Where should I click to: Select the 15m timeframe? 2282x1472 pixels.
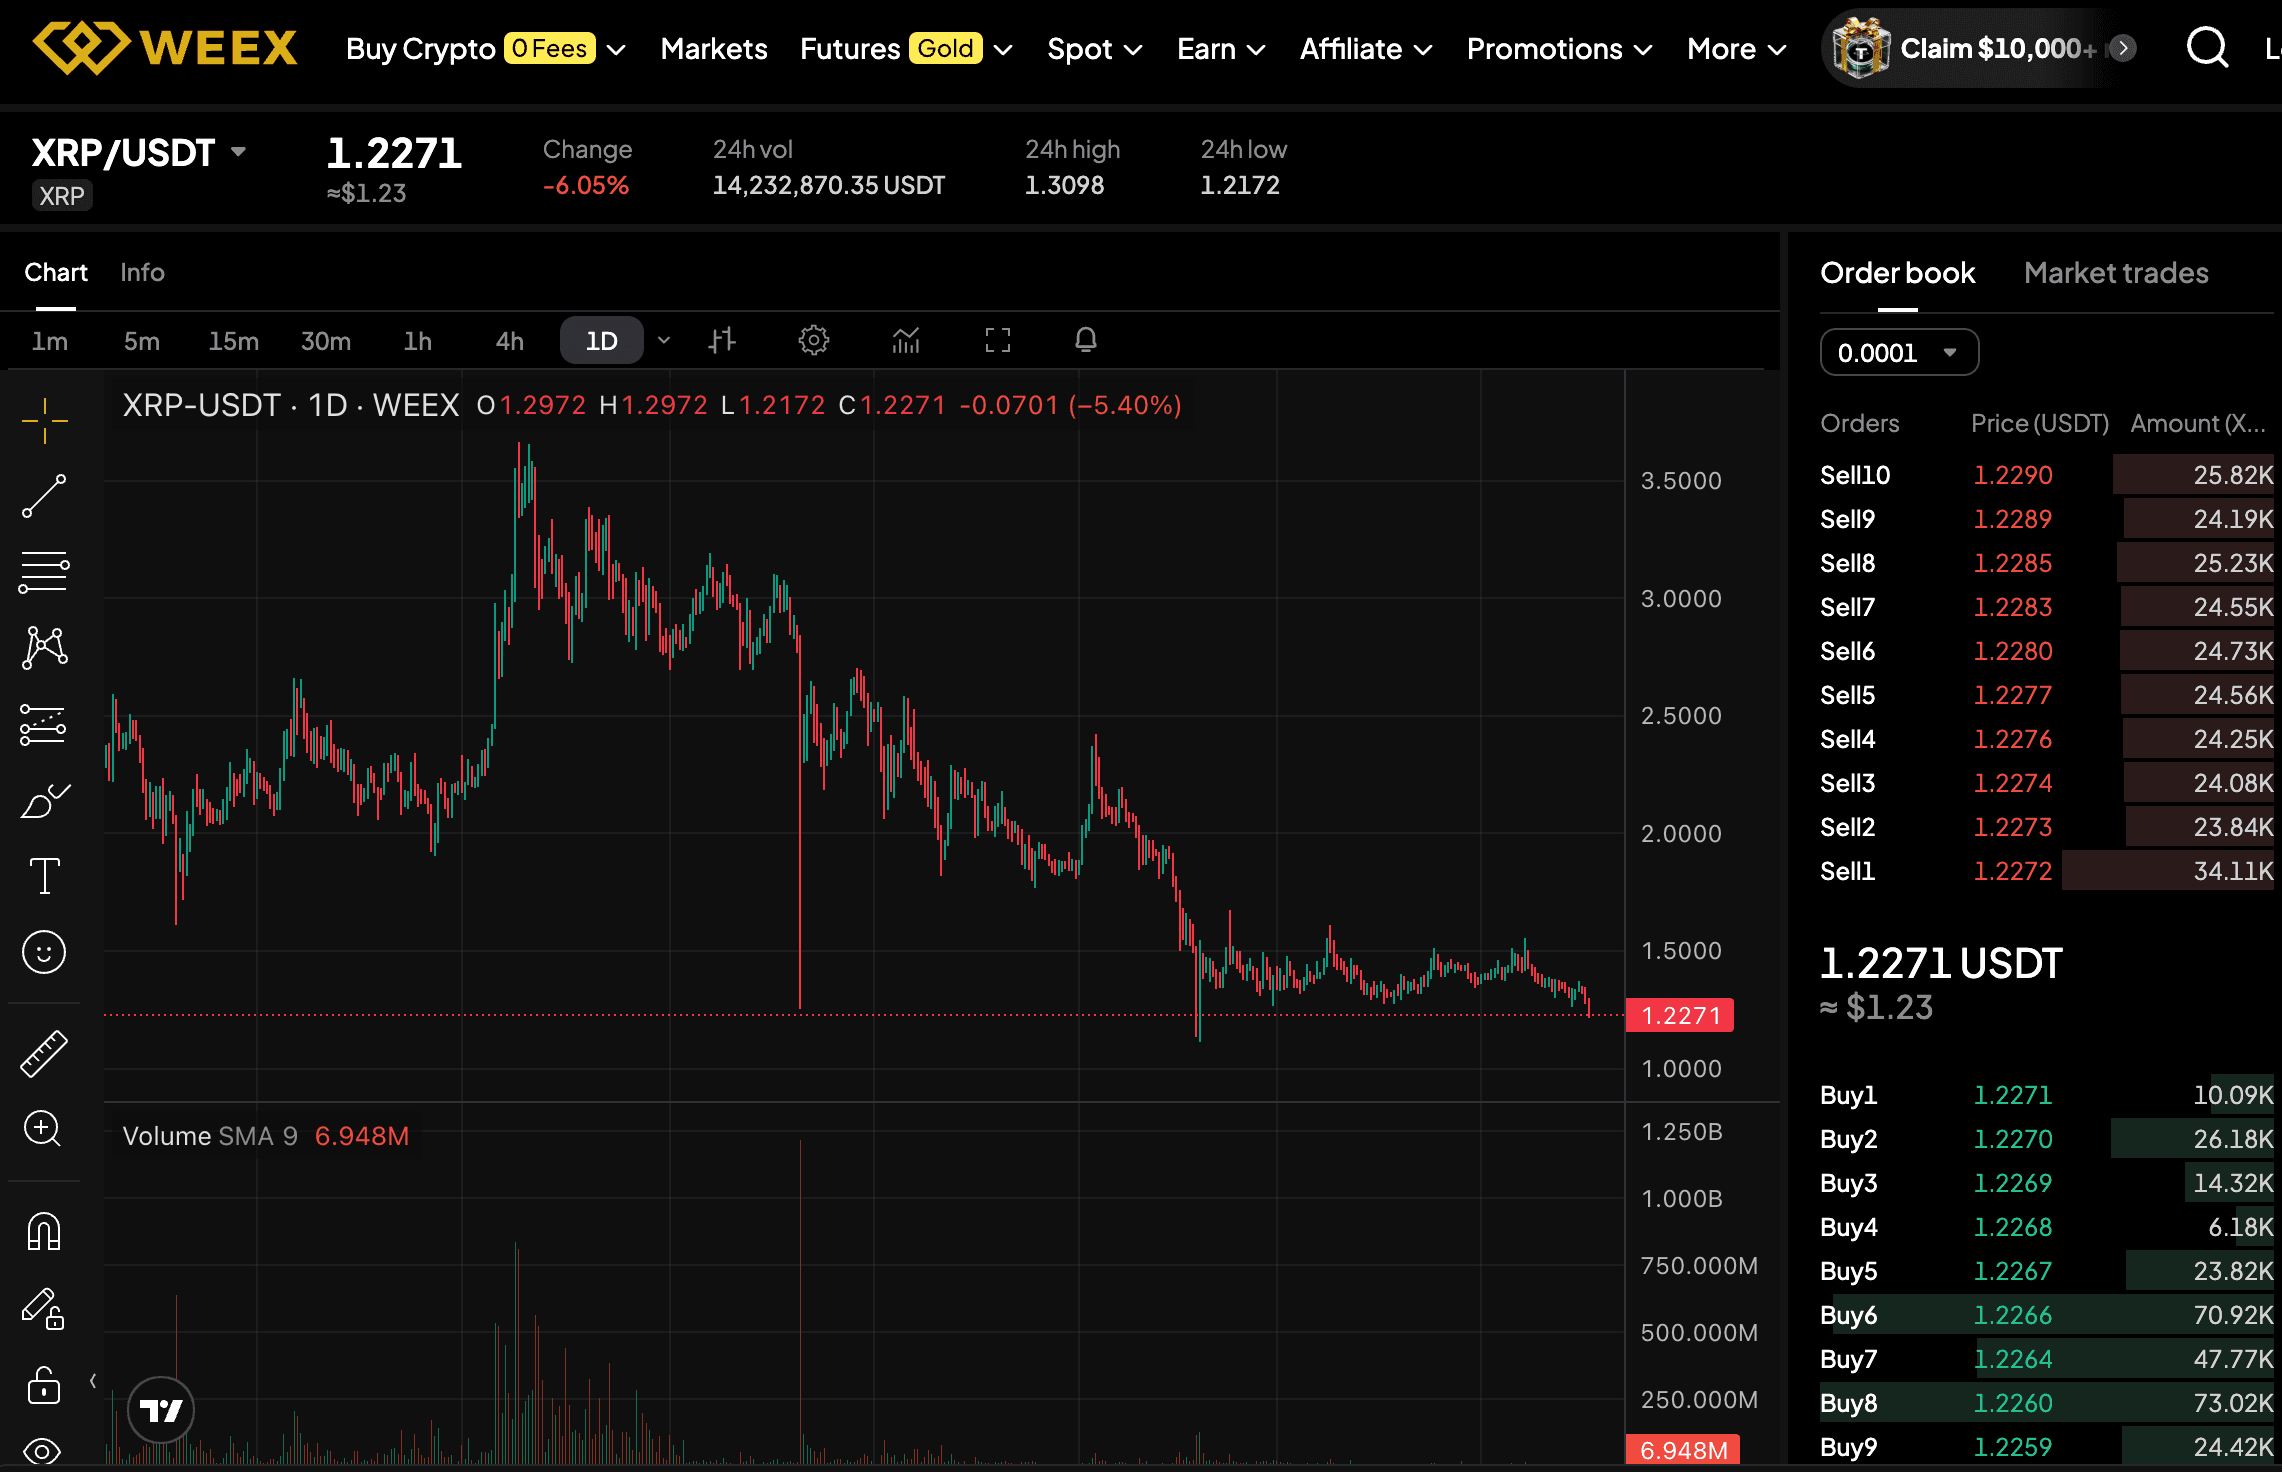coord(233,341)
